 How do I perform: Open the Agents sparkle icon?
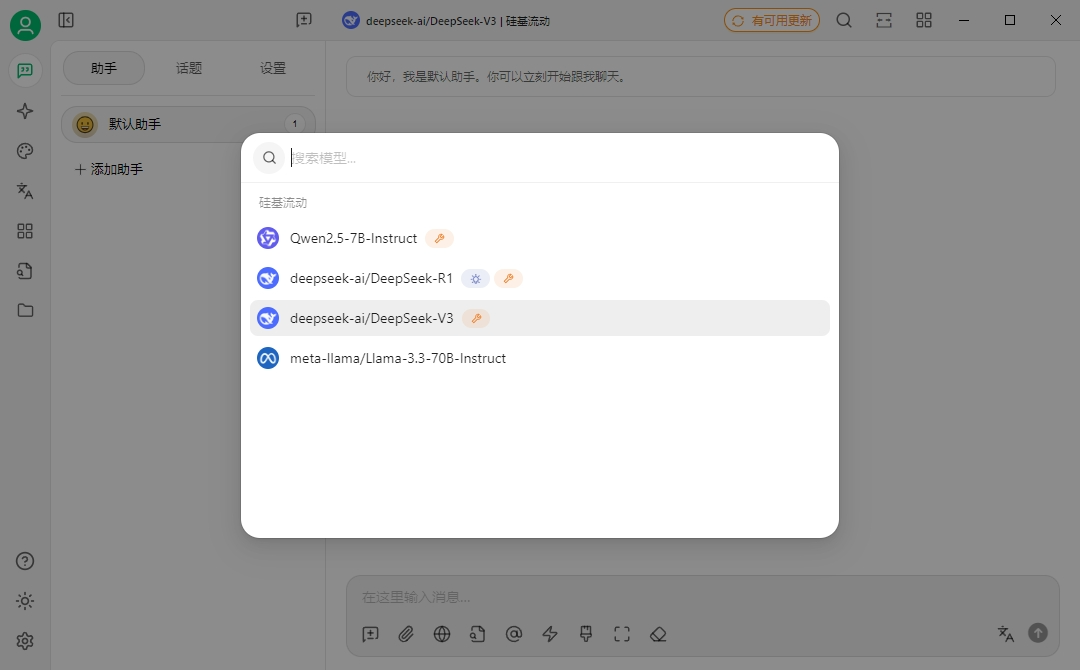pyautogui.click(x=25, y=111)
